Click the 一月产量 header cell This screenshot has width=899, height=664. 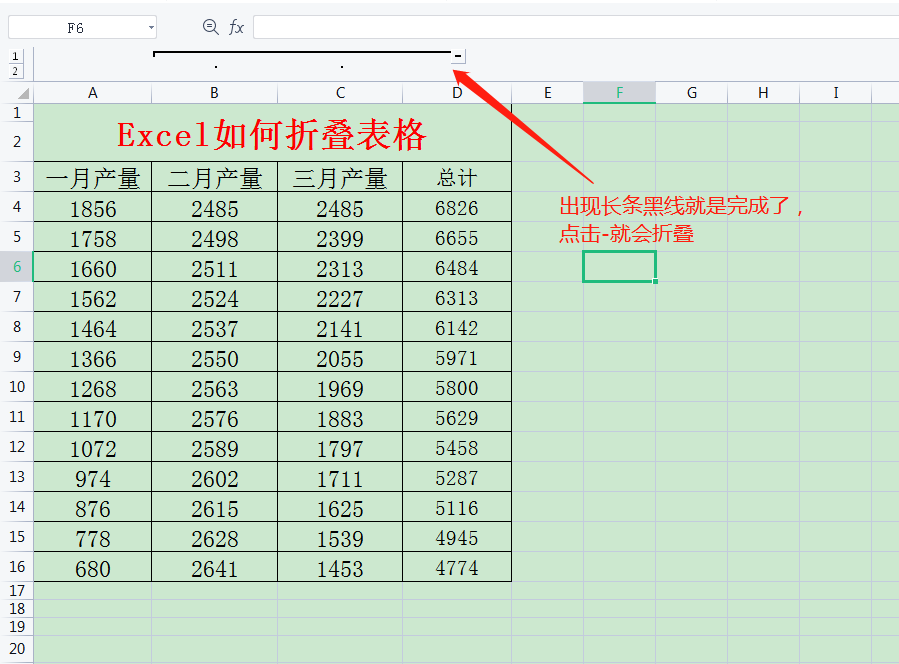tap(92, 177)
